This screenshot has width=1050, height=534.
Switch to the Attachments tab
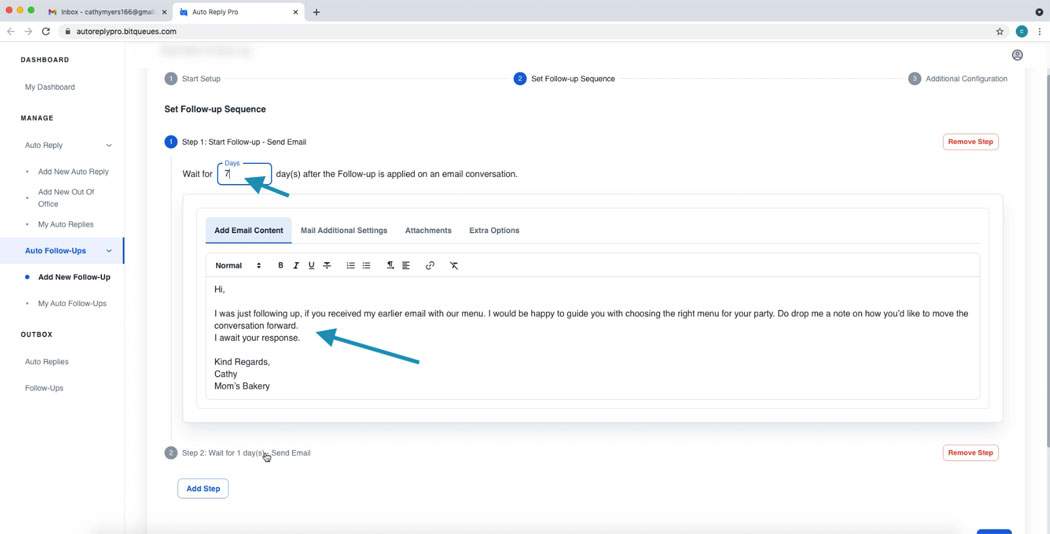click(428, 230)
